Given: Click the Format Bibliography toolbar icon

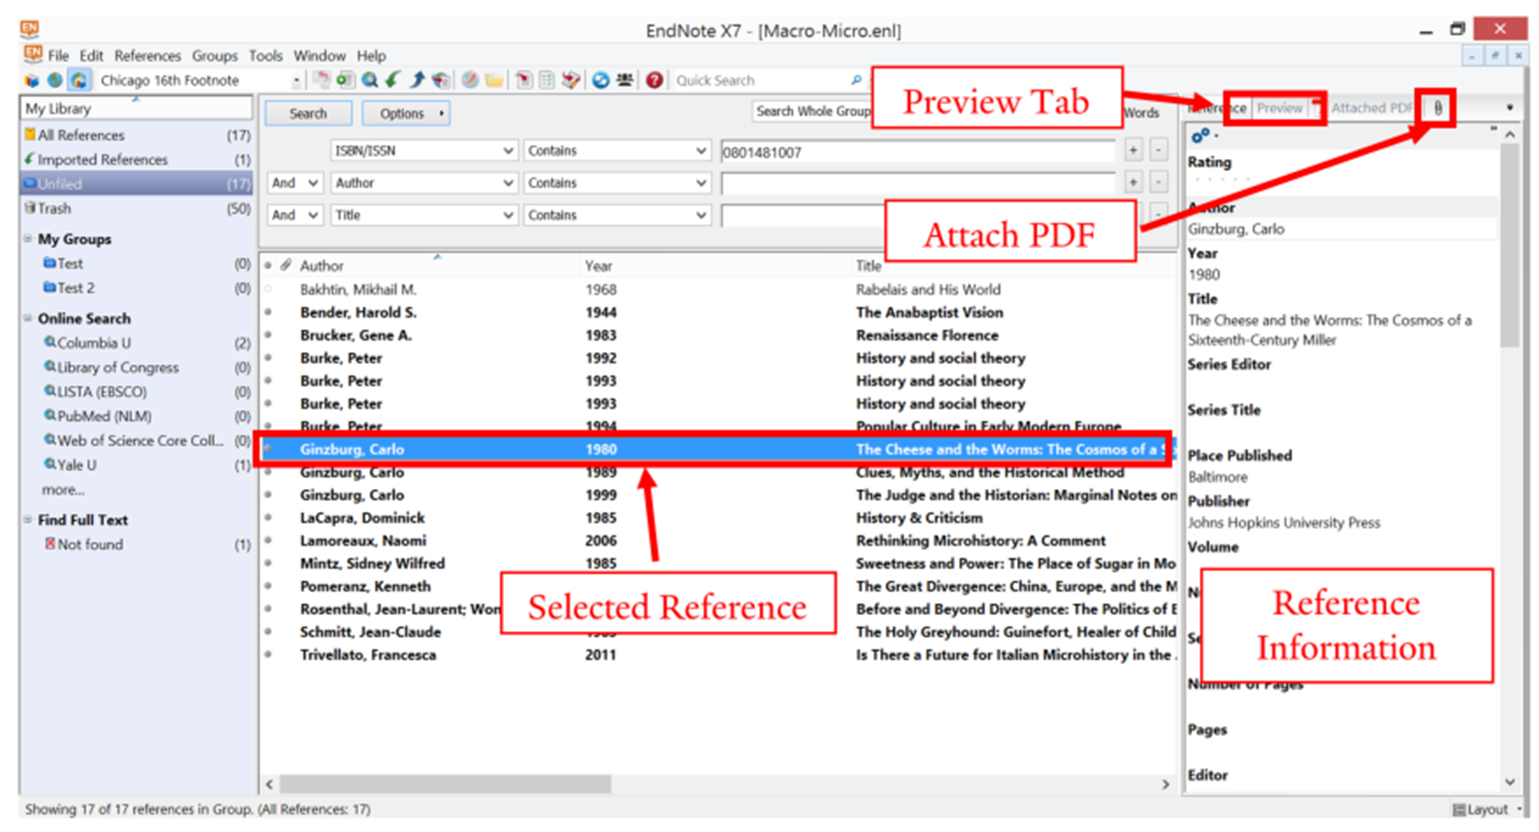Looking at the screenshot, I should pos(547,80).
